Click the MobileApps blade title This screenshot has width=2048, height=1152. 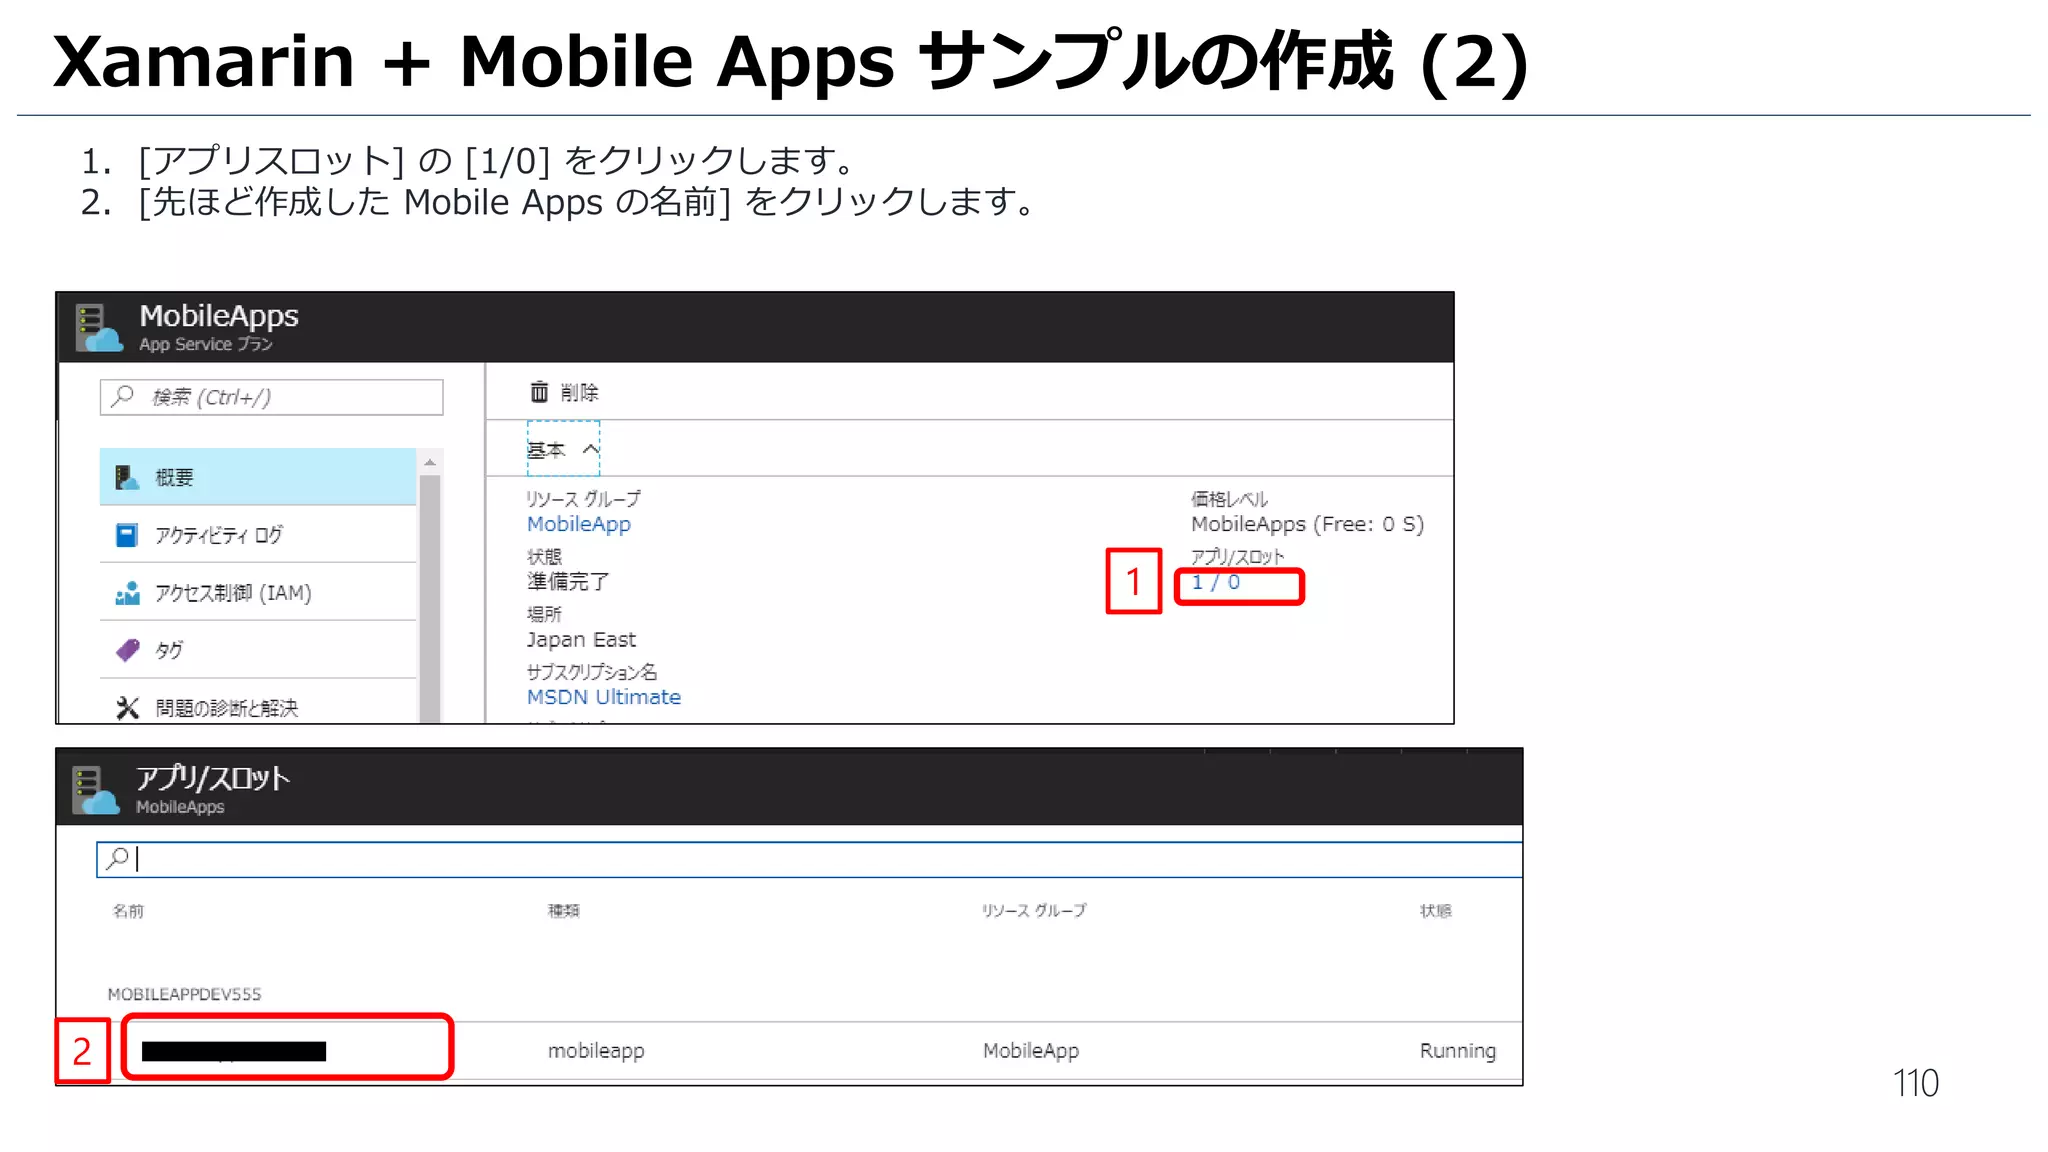219,316
